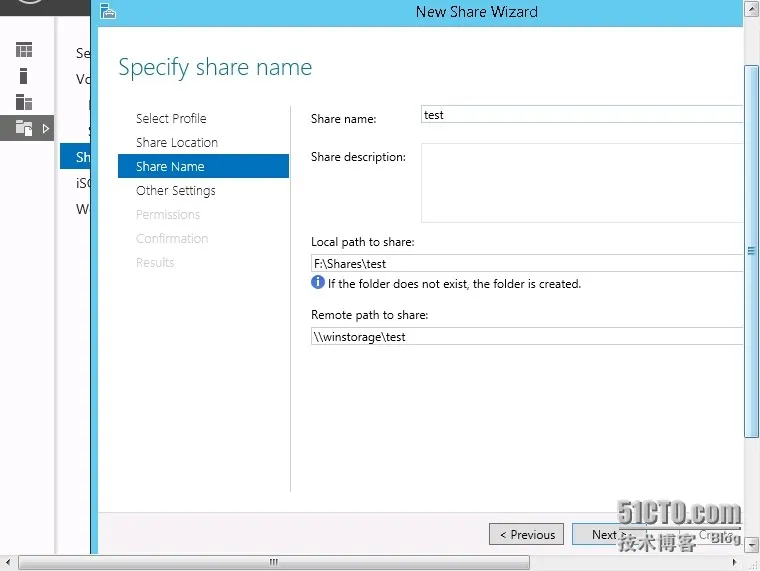Viewport: 760px width, 571px height.
Task: Click the 'Local path to share:' label
Action: (363, 242)
